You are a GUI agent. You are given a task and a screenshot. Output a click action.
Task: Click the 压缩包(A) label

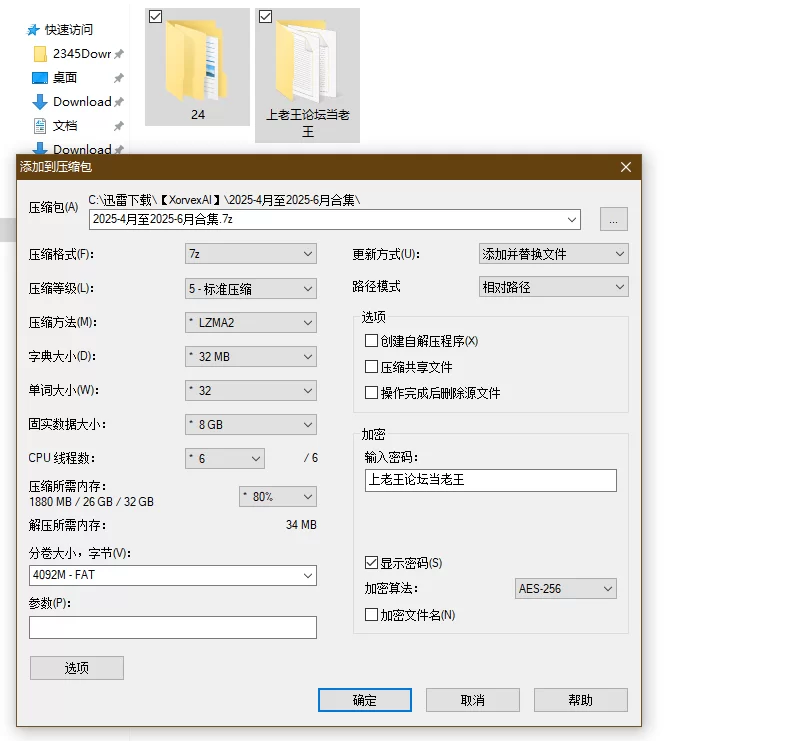(53, 208)
